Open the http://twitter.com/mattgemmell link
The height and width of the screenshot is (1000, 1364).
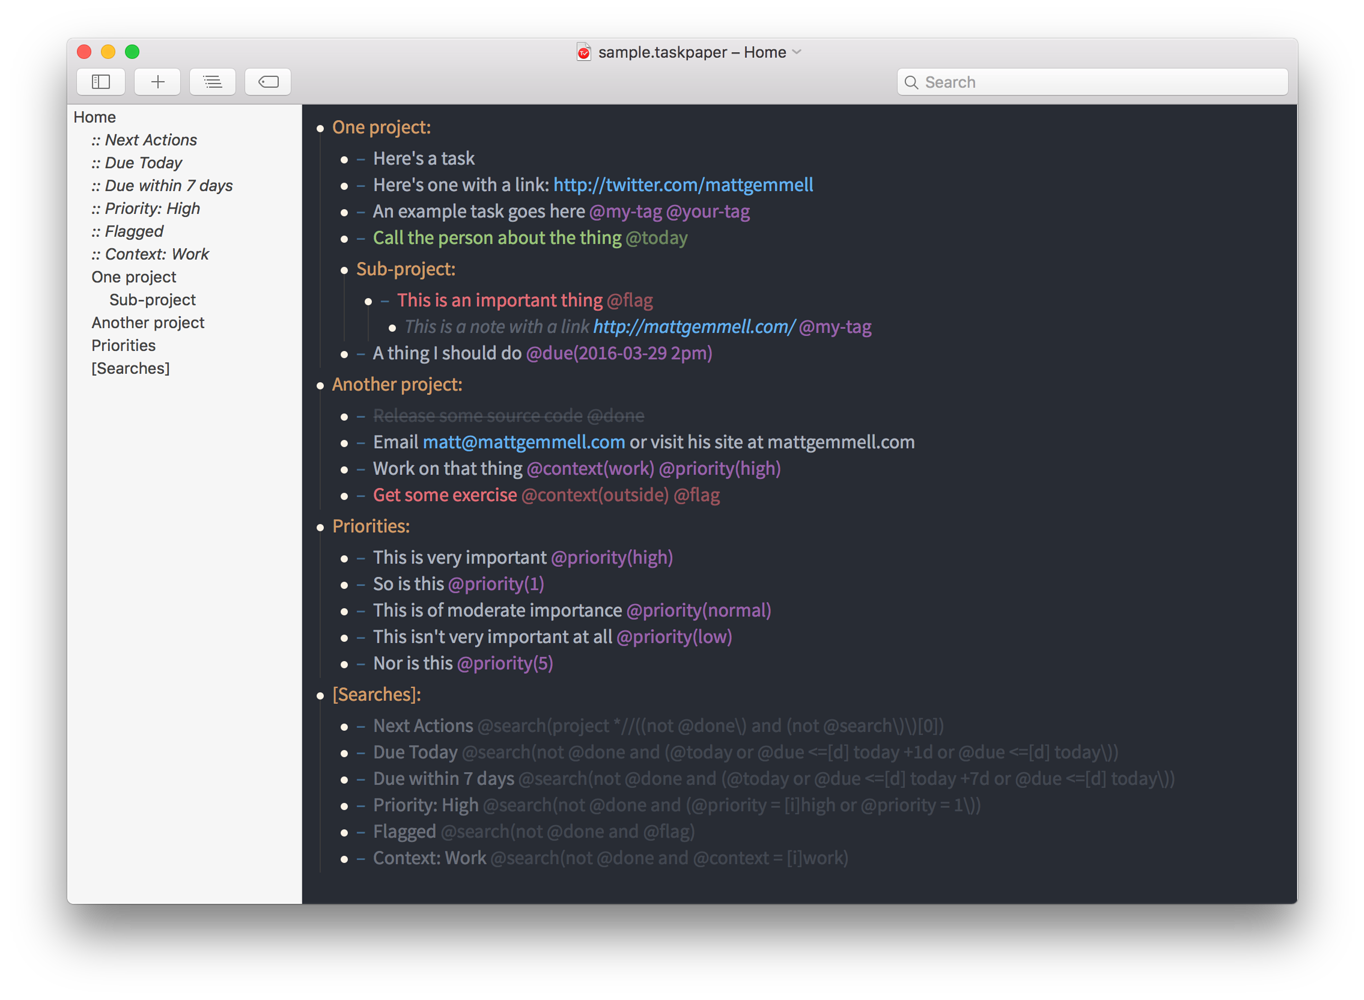(x=682, y=184)
